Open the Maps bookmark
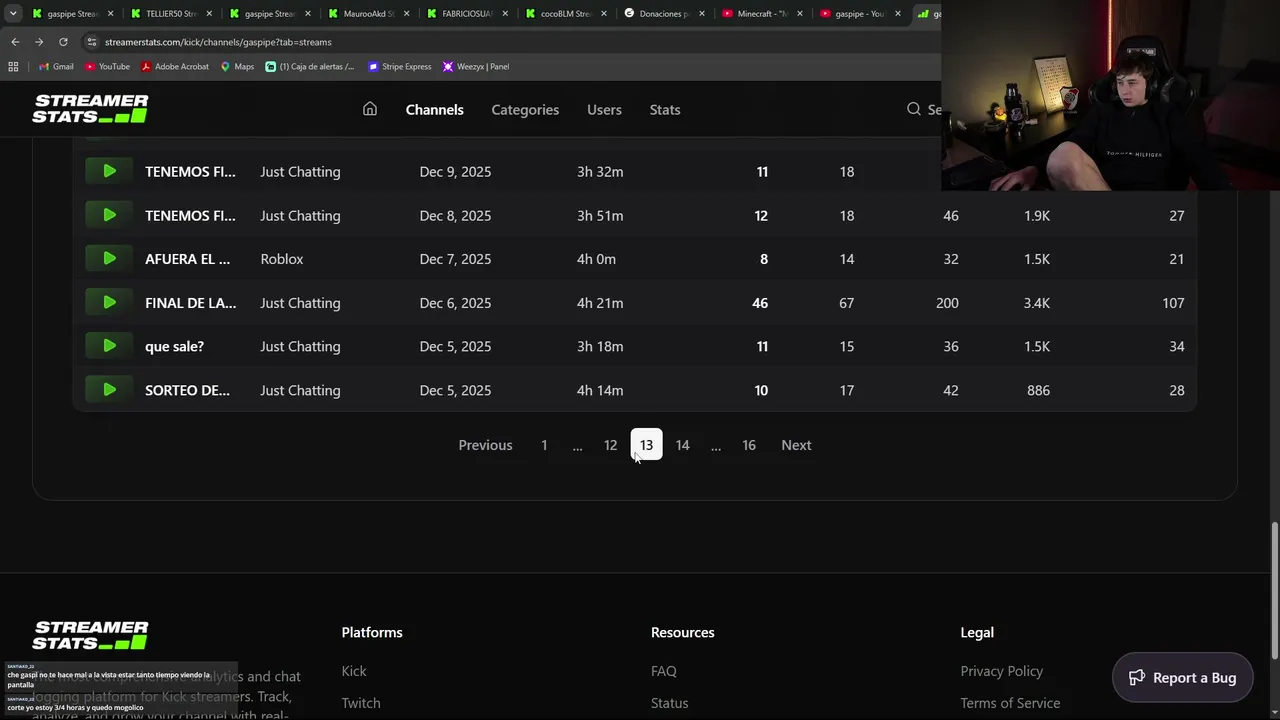This screenshot has width=1280, height=720. coord(237,66)
